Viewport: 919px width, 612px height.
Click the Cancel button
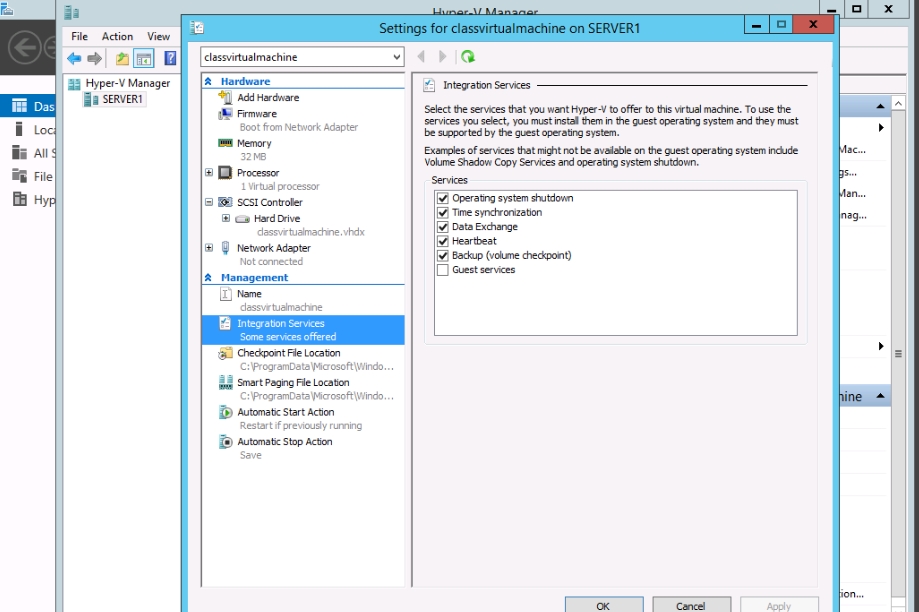pos(690,605)
